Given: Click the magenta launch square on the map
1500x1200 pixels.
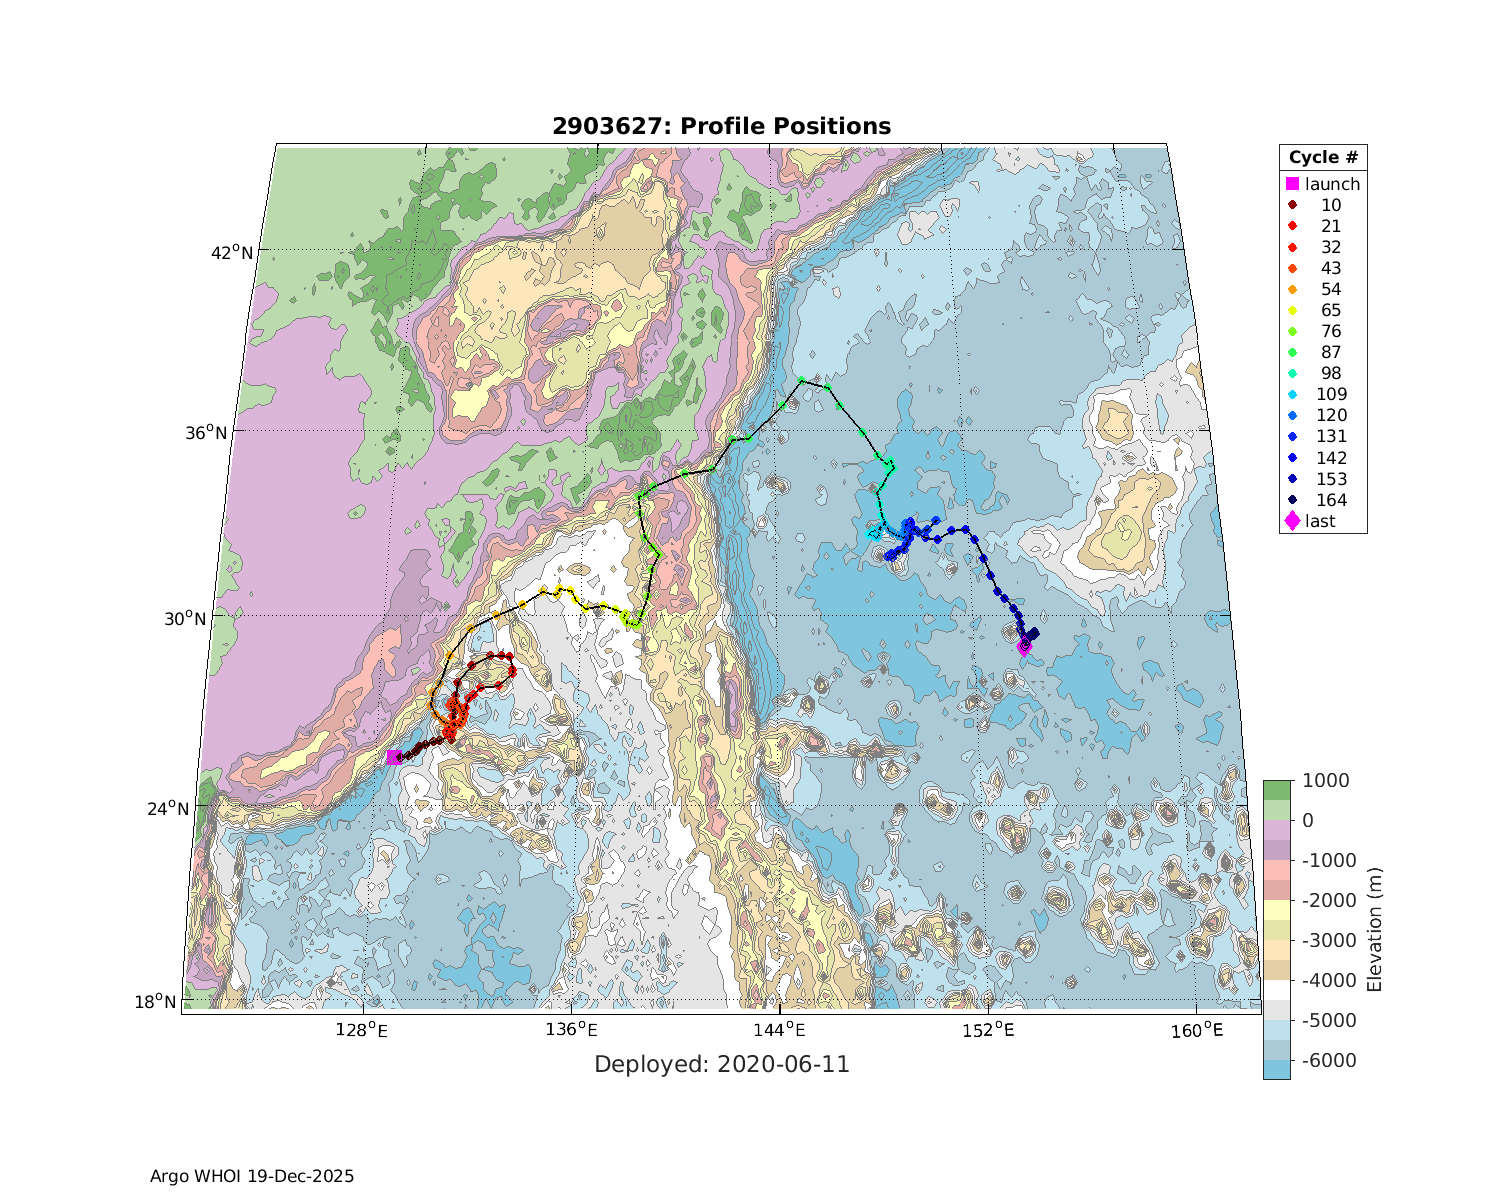Looking at the screenshot, I should tap(393, 757).
